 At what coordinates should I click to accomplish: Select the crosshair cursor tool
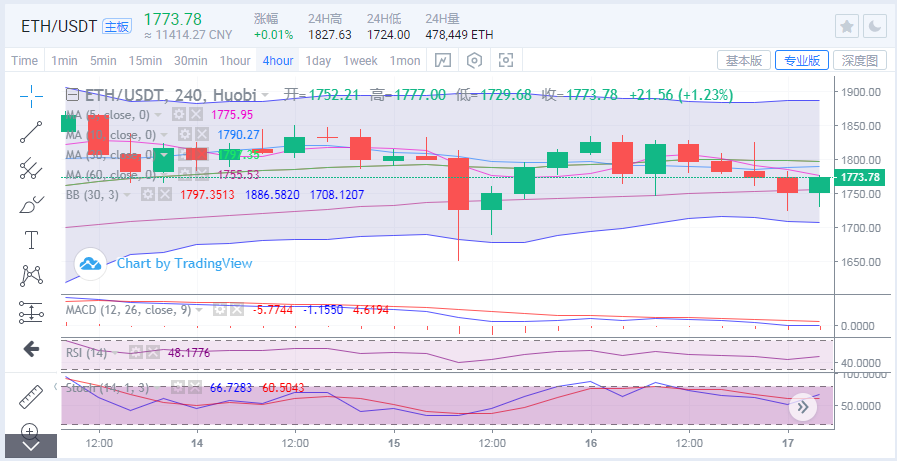(31, 96)
